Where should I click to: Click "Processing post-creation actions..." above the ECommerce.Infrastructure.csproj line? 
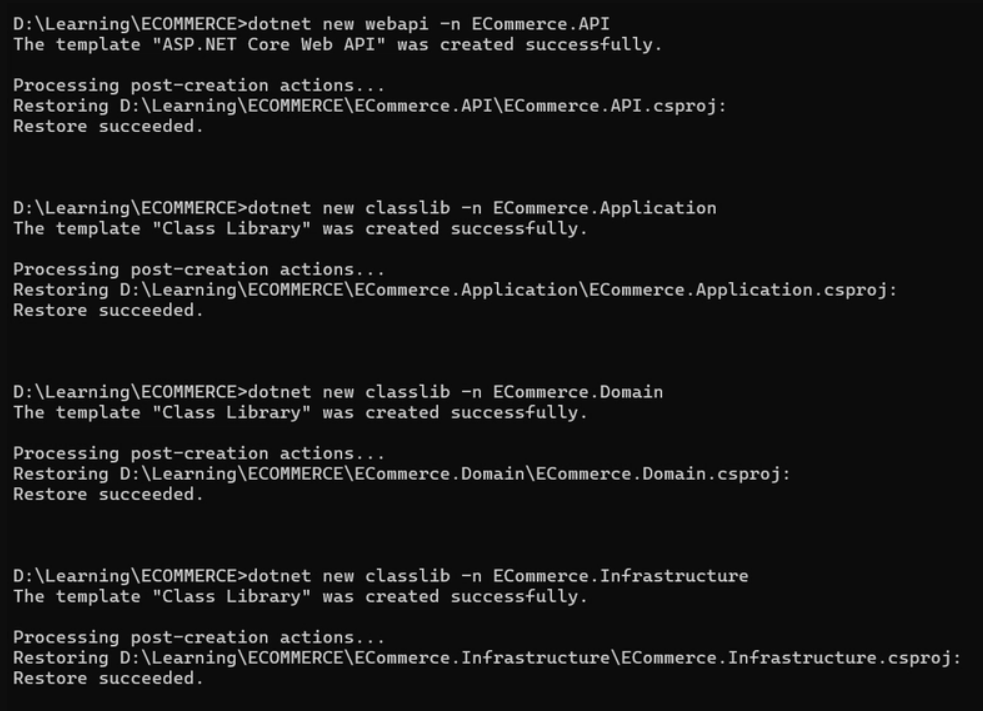pyautogui.click(x=198, y=637)
